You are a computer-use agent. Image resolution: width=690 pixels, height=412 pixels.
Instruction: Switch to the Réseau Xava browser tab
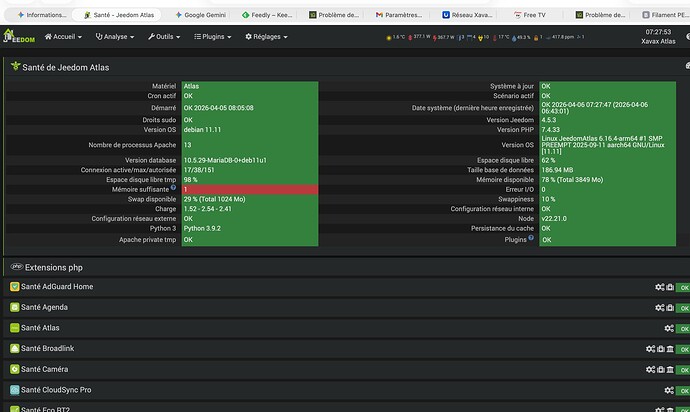tap(467, 15)
